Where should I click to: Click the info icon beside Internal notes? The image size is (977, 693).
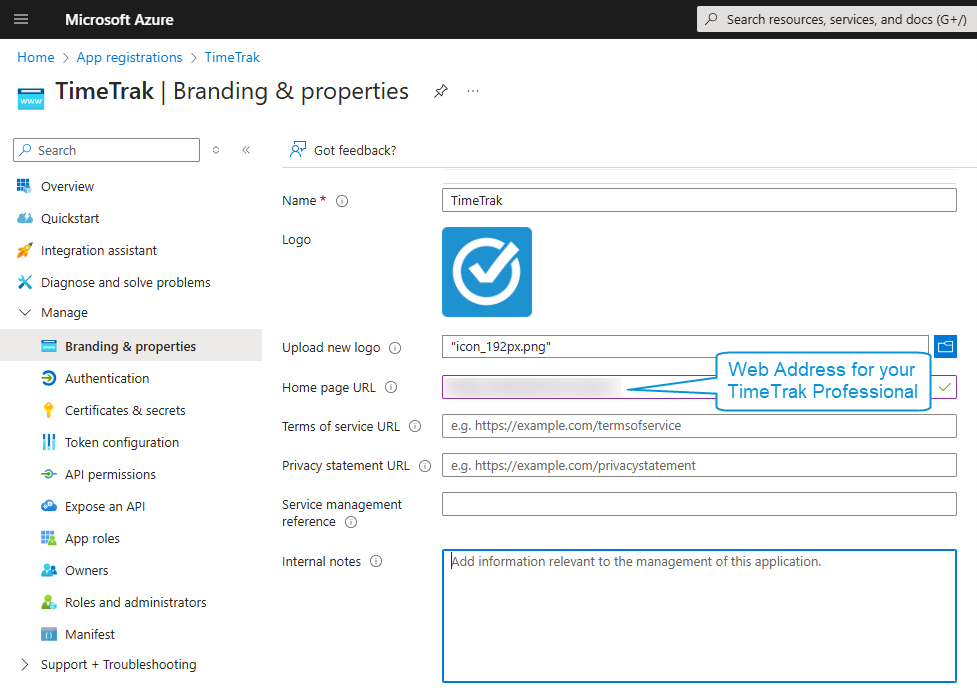[x=376, y=562]
